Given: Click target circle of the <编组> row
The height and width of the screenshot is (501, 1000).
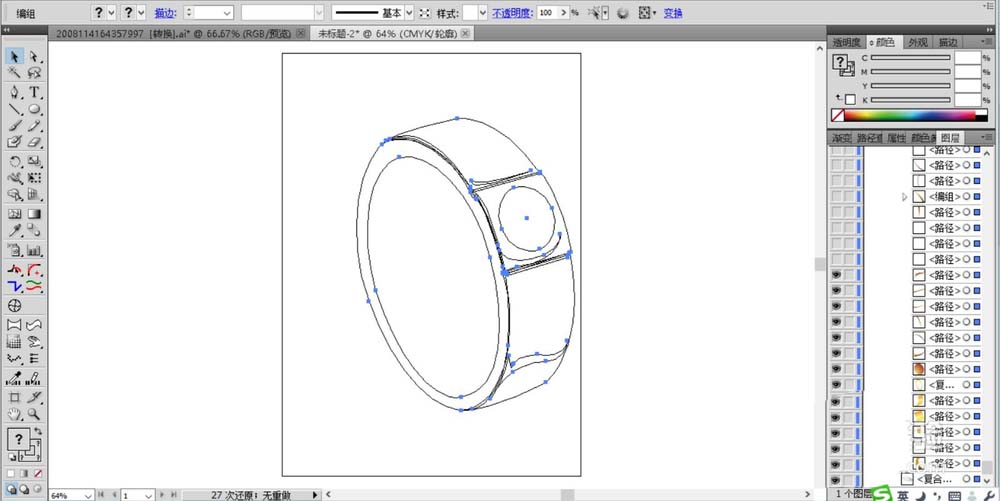Looking at the screenshot, I should coord(966,197).
